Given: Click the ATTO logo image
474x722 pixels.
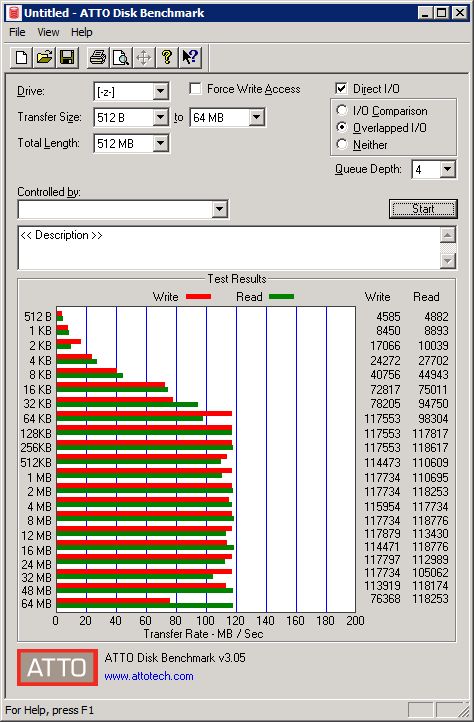Looking at the screenshot, I should pyautogui.click(x=58, y=667).
